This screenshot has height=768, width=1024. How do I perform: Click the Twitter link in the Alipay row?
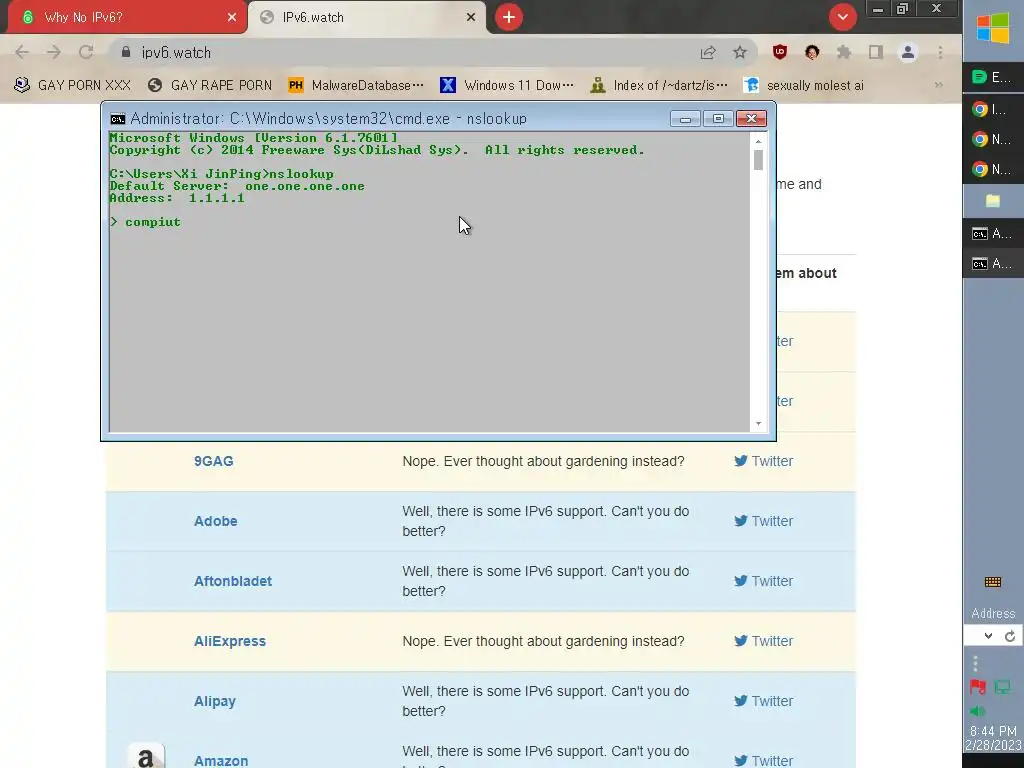coord(763,701)
